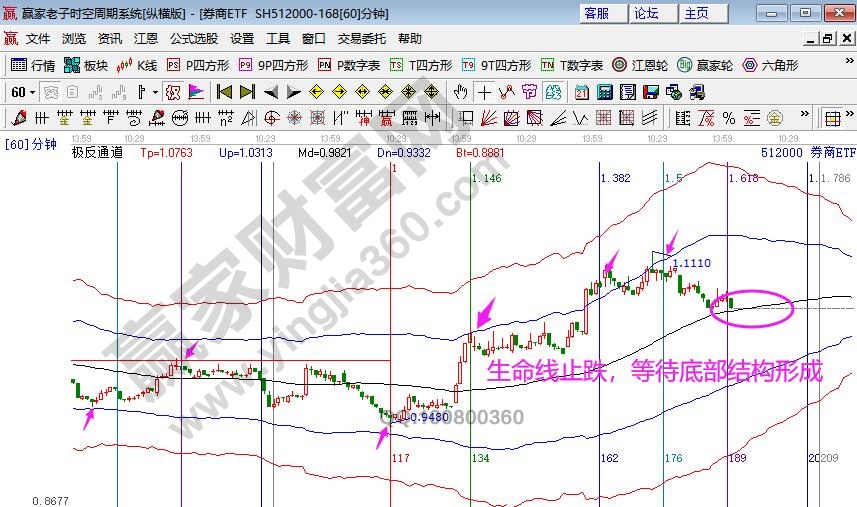
Task: Click the save floppy disk icon
Action: [x=651, y=92]
